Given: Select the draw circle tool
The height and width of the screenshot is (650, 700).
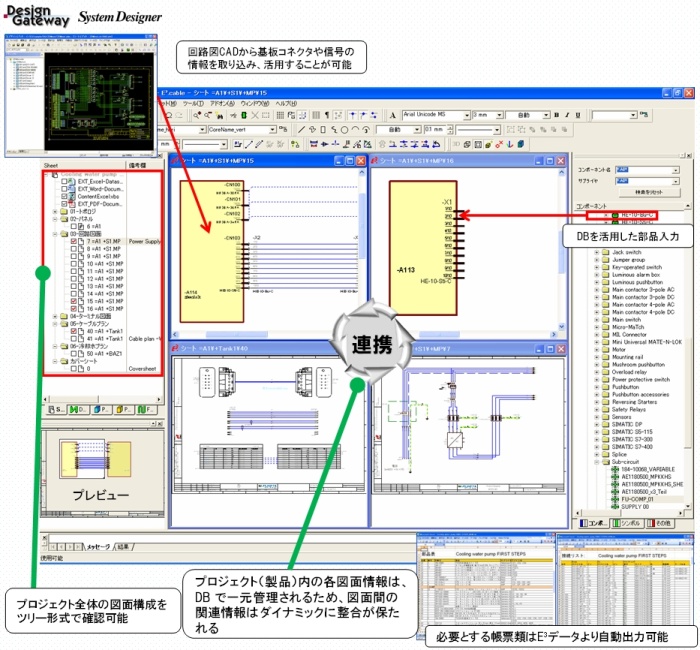Looking at the screenshot, I should [x=345, y=130].
